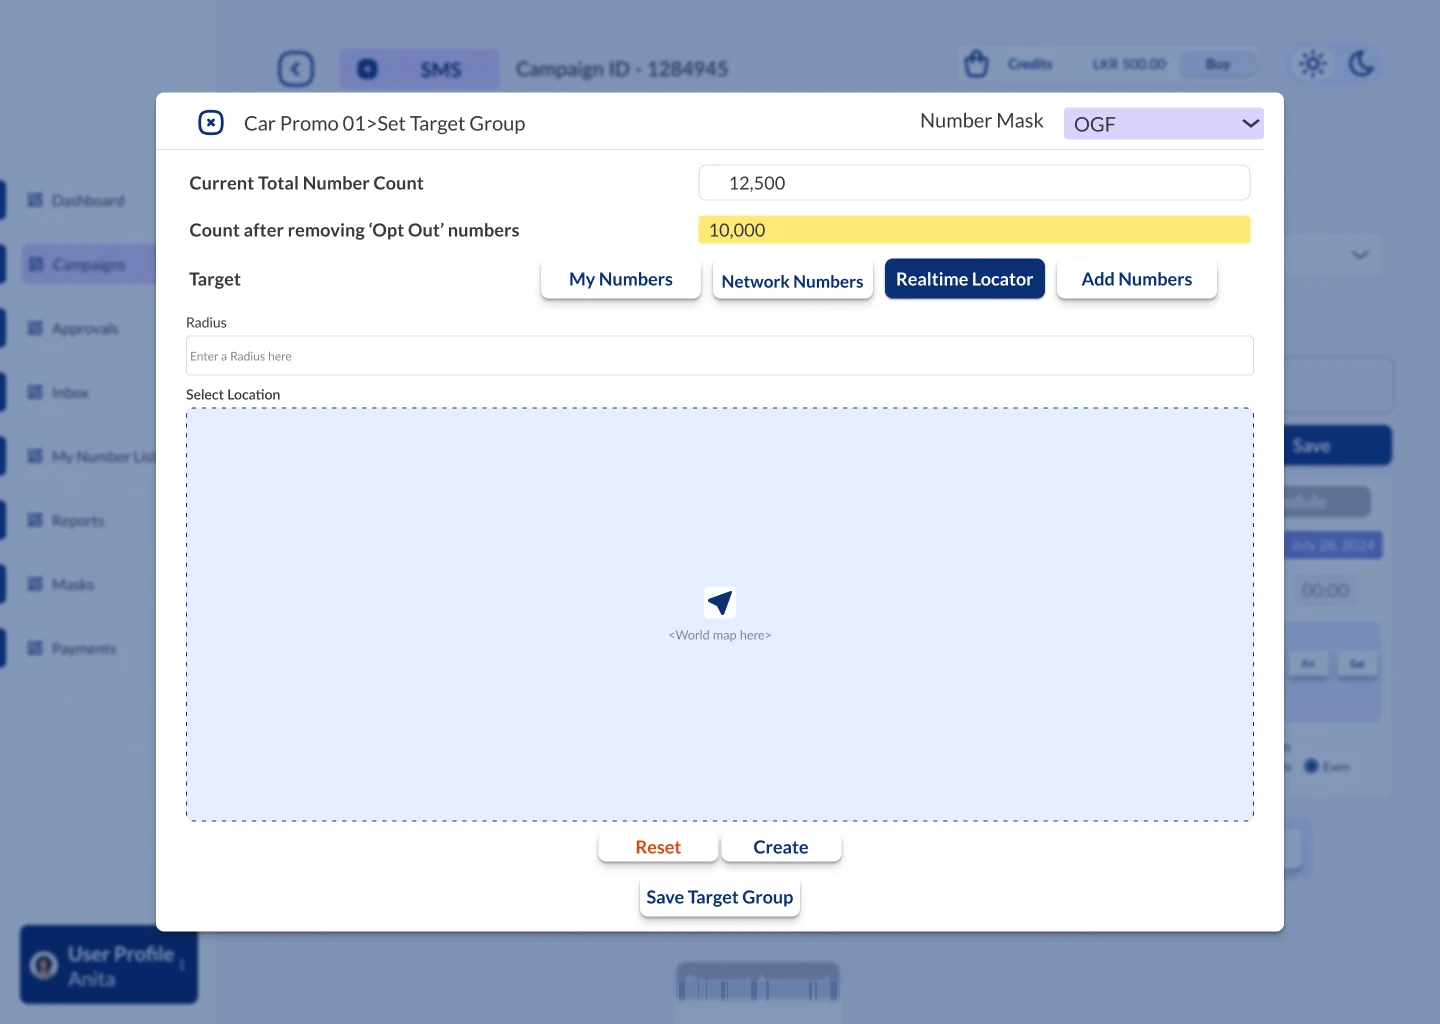Image resolution: width=1440 pixels, height=1024 pixels.
Task: Open Dashboard in background sidebar
Action: (77, 201)
